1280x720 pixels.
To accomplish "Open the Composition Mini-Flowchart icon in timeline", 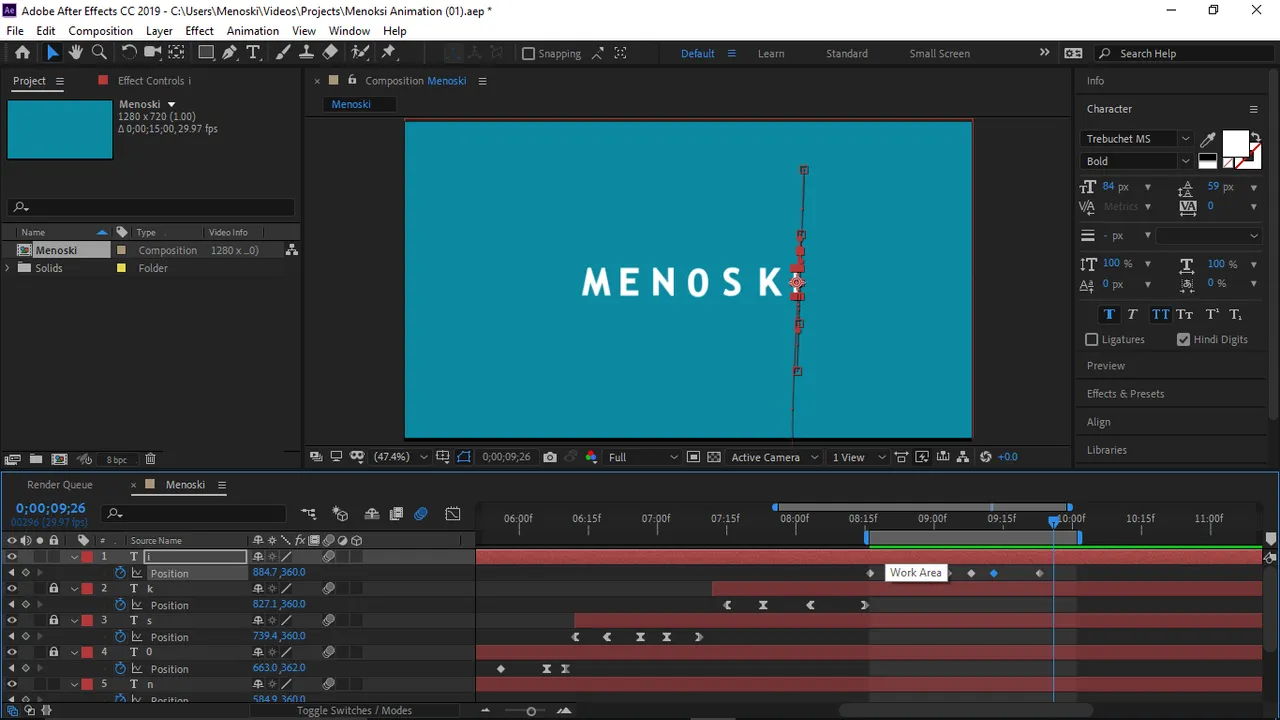I will click(309, 514).
